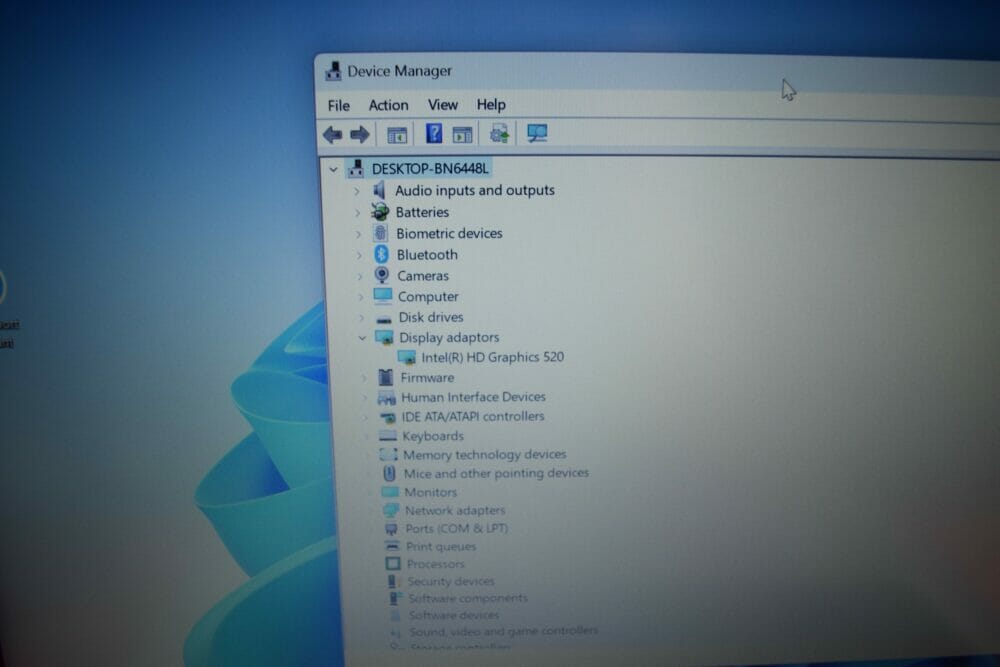Expand the Computer chevron
The width and height of the screenshot is (1000, 667).
click(x=360, y=297)
